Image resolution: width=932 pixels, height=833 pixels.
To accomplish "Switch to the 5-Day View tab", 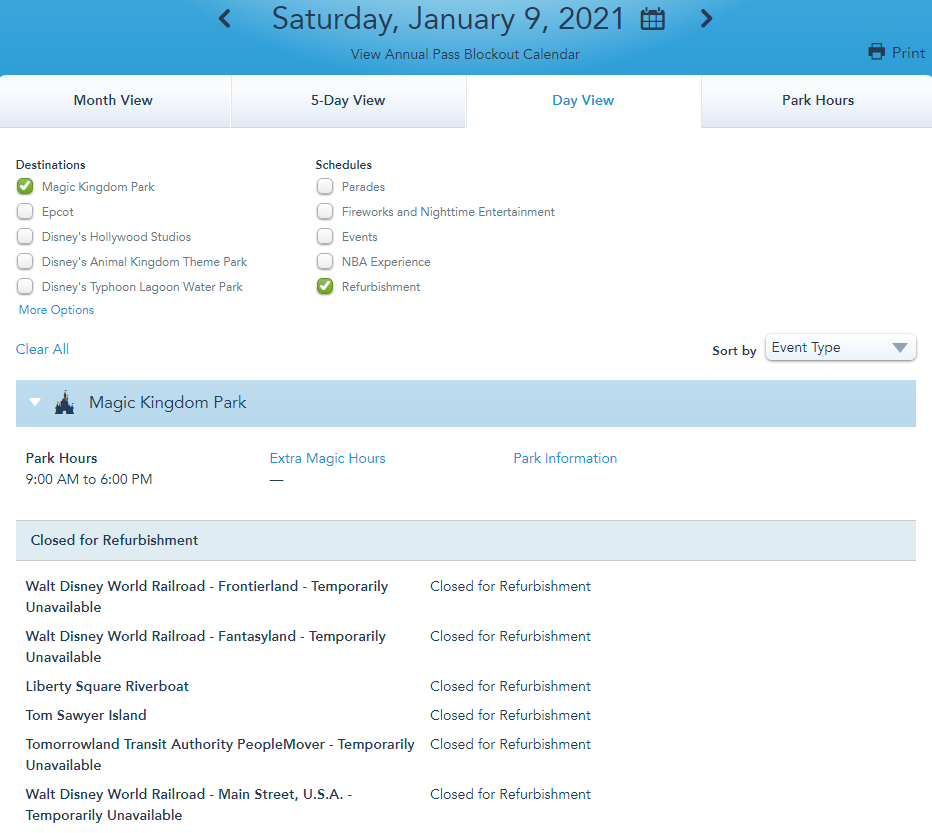I will 348,101.
